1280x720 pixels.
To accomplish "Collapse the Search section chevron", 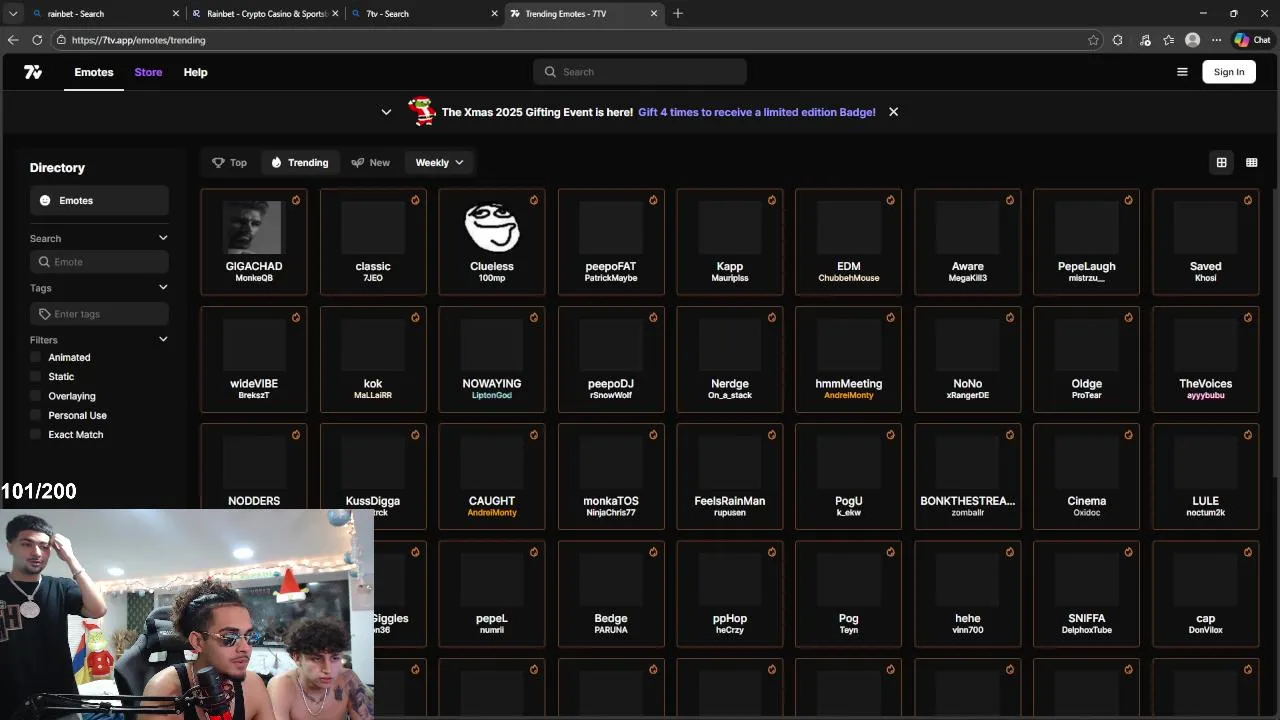I will [x=163, y=238].
